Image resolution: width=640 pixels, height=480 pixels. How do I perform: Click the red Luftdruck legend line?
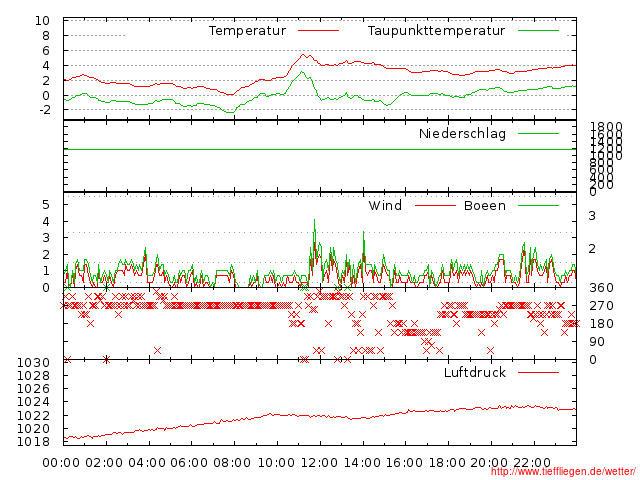pyautogui.click(x=538, y=372)
